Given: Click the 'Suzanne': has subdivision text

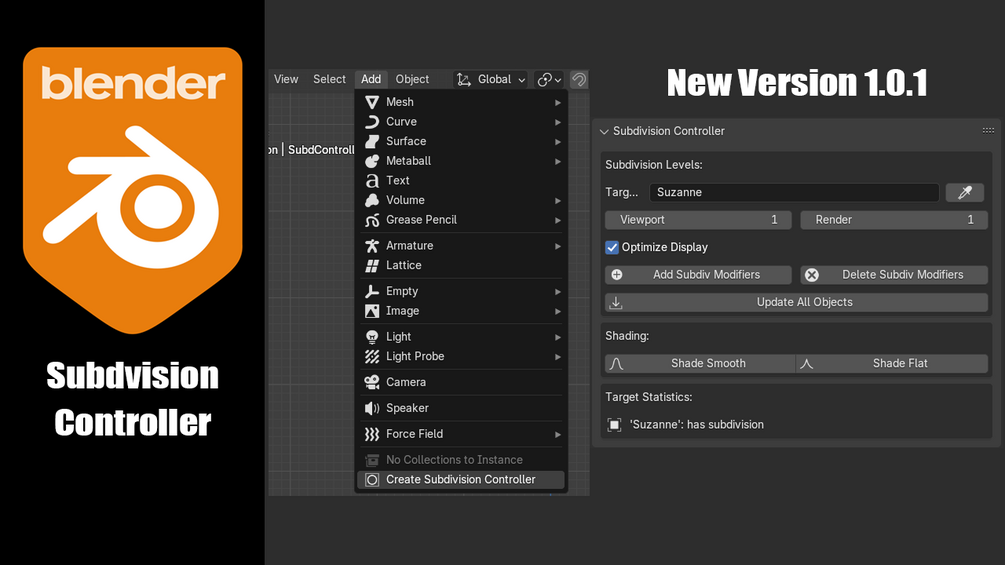Looking at the screenshot, I should (x=697, y=425).
